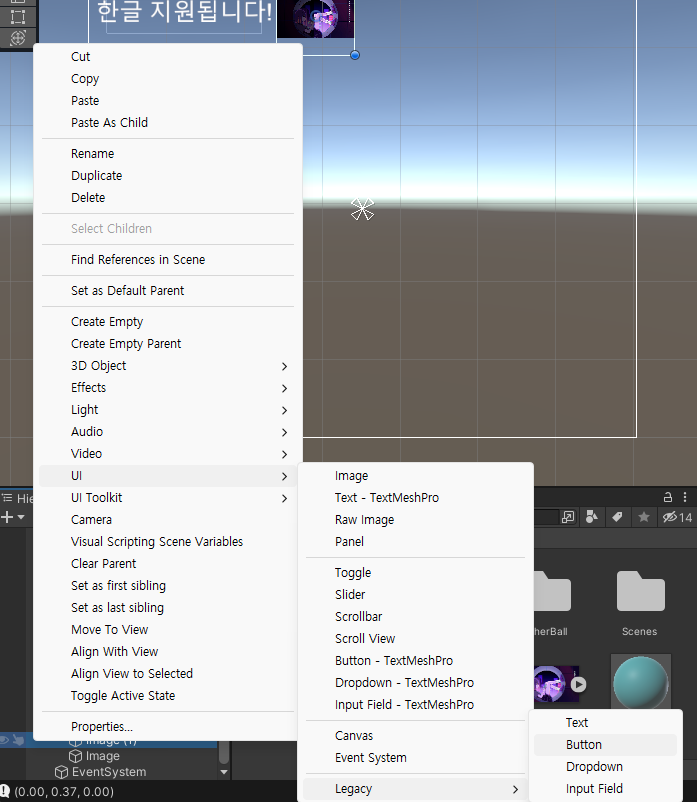Viewport: 697px width, 802px height.
Task: Choose Slider in UI submenu
Action: (x=415, y=595)
